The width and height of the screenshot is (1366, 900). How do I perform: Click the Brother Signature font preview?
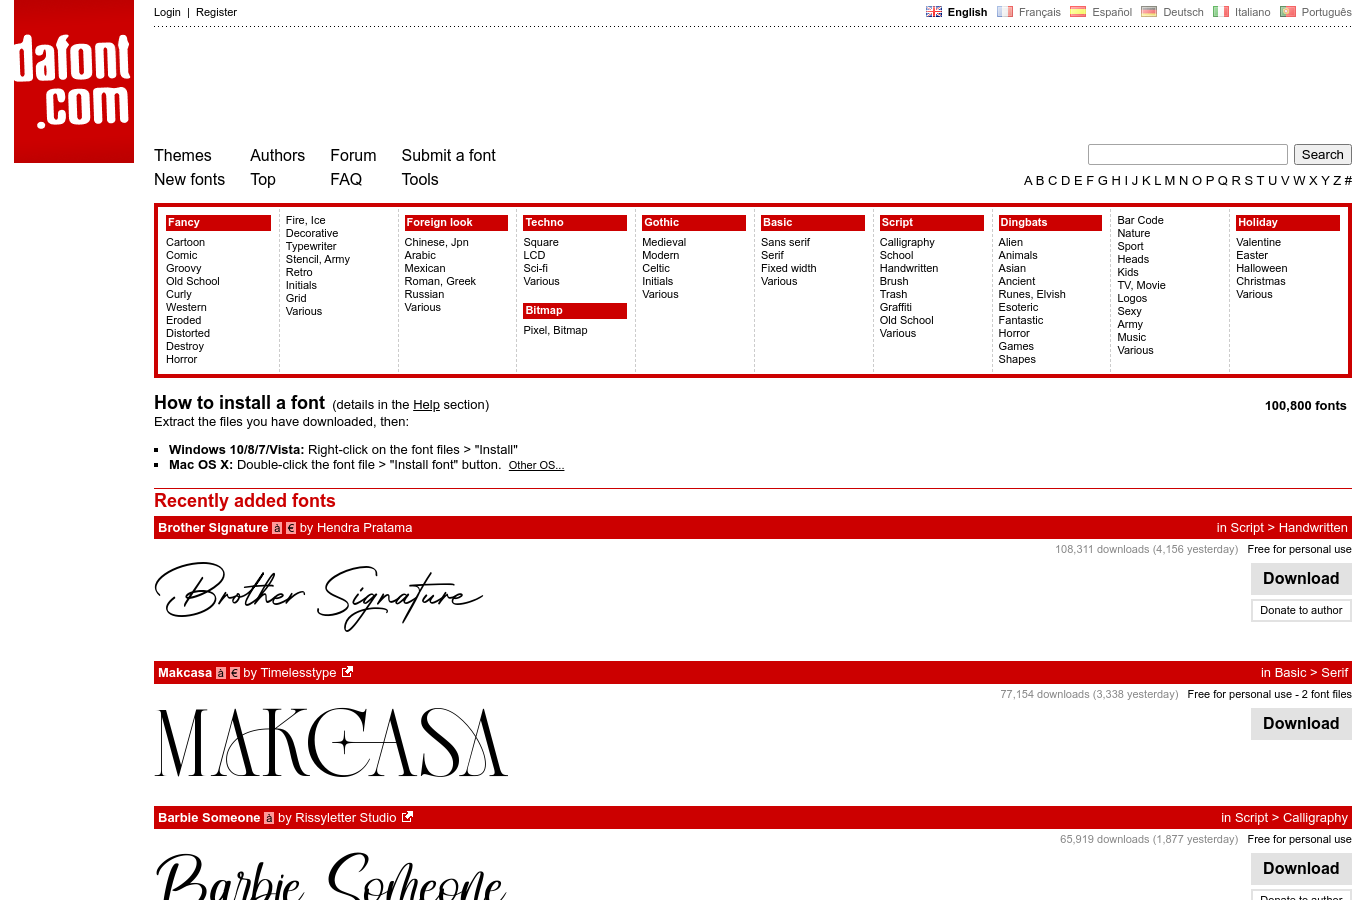click(x=319, y=596)
